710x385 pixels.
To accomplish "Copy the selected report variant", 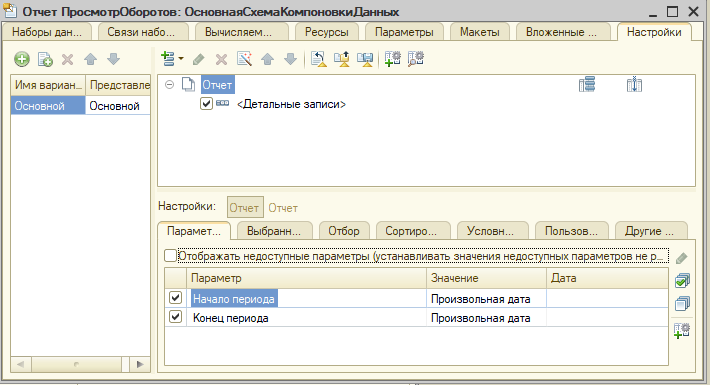I will tap(45, 59).
